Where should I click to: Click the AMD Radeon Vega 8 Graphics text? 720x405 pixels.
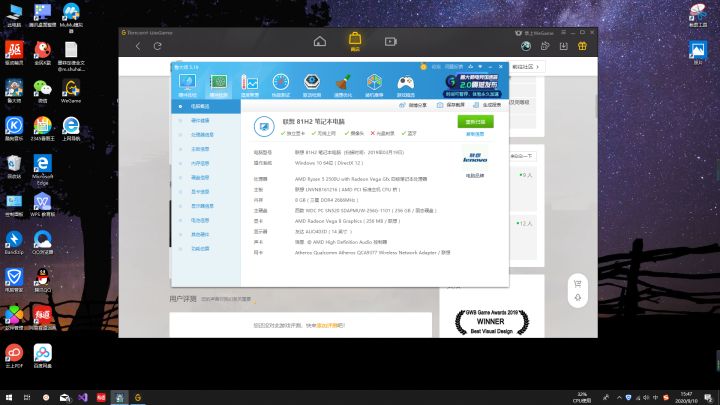(347, 221)
